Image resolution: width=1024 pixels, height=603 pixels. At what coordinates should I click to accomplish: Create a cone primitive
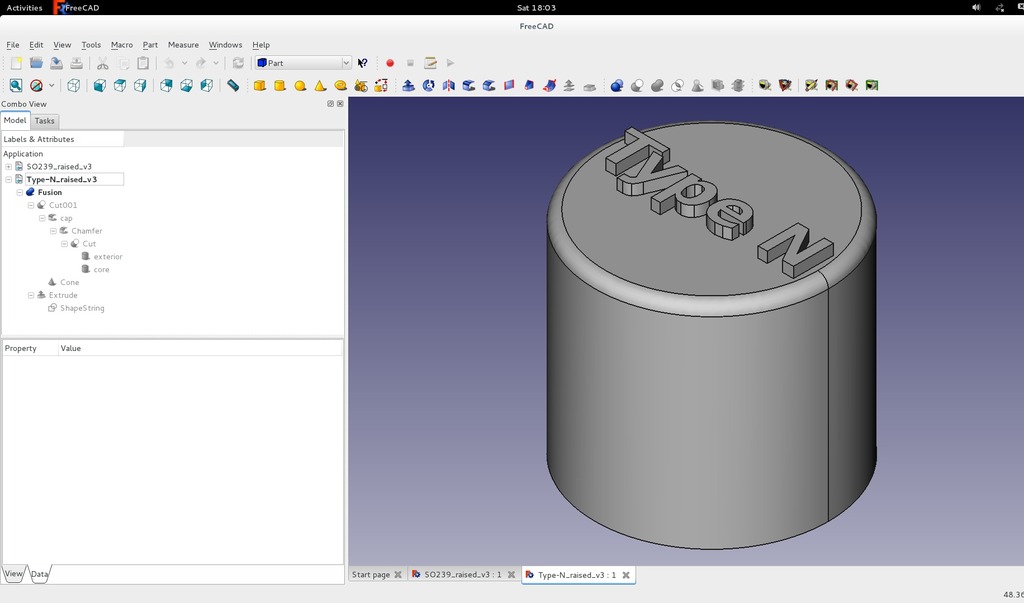pos(319,85)
